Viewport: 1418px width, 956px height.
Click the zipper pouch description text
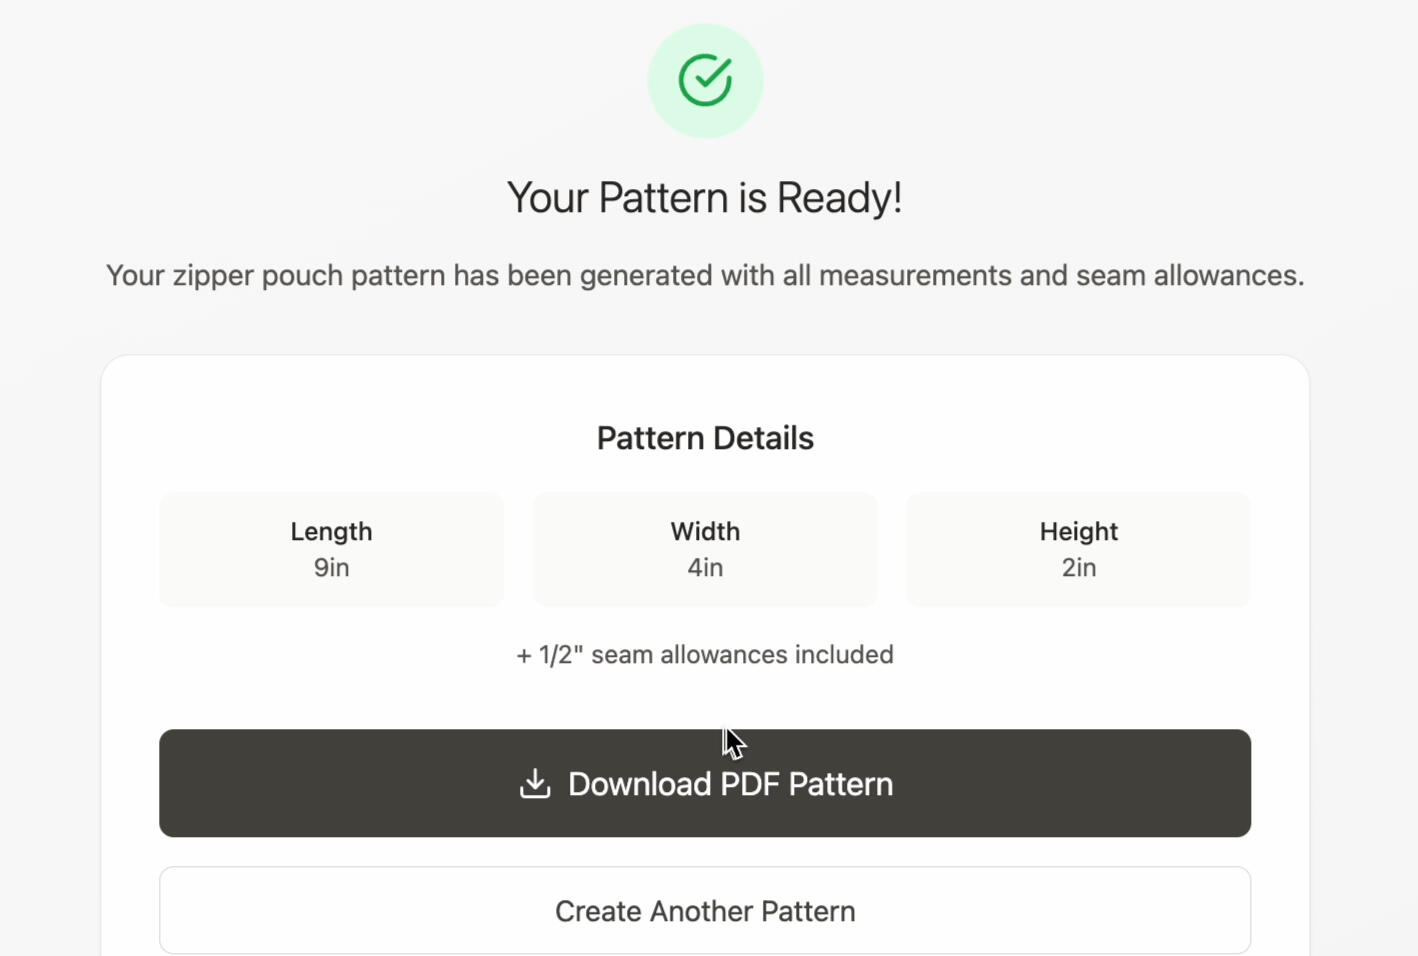click(705, 275)
